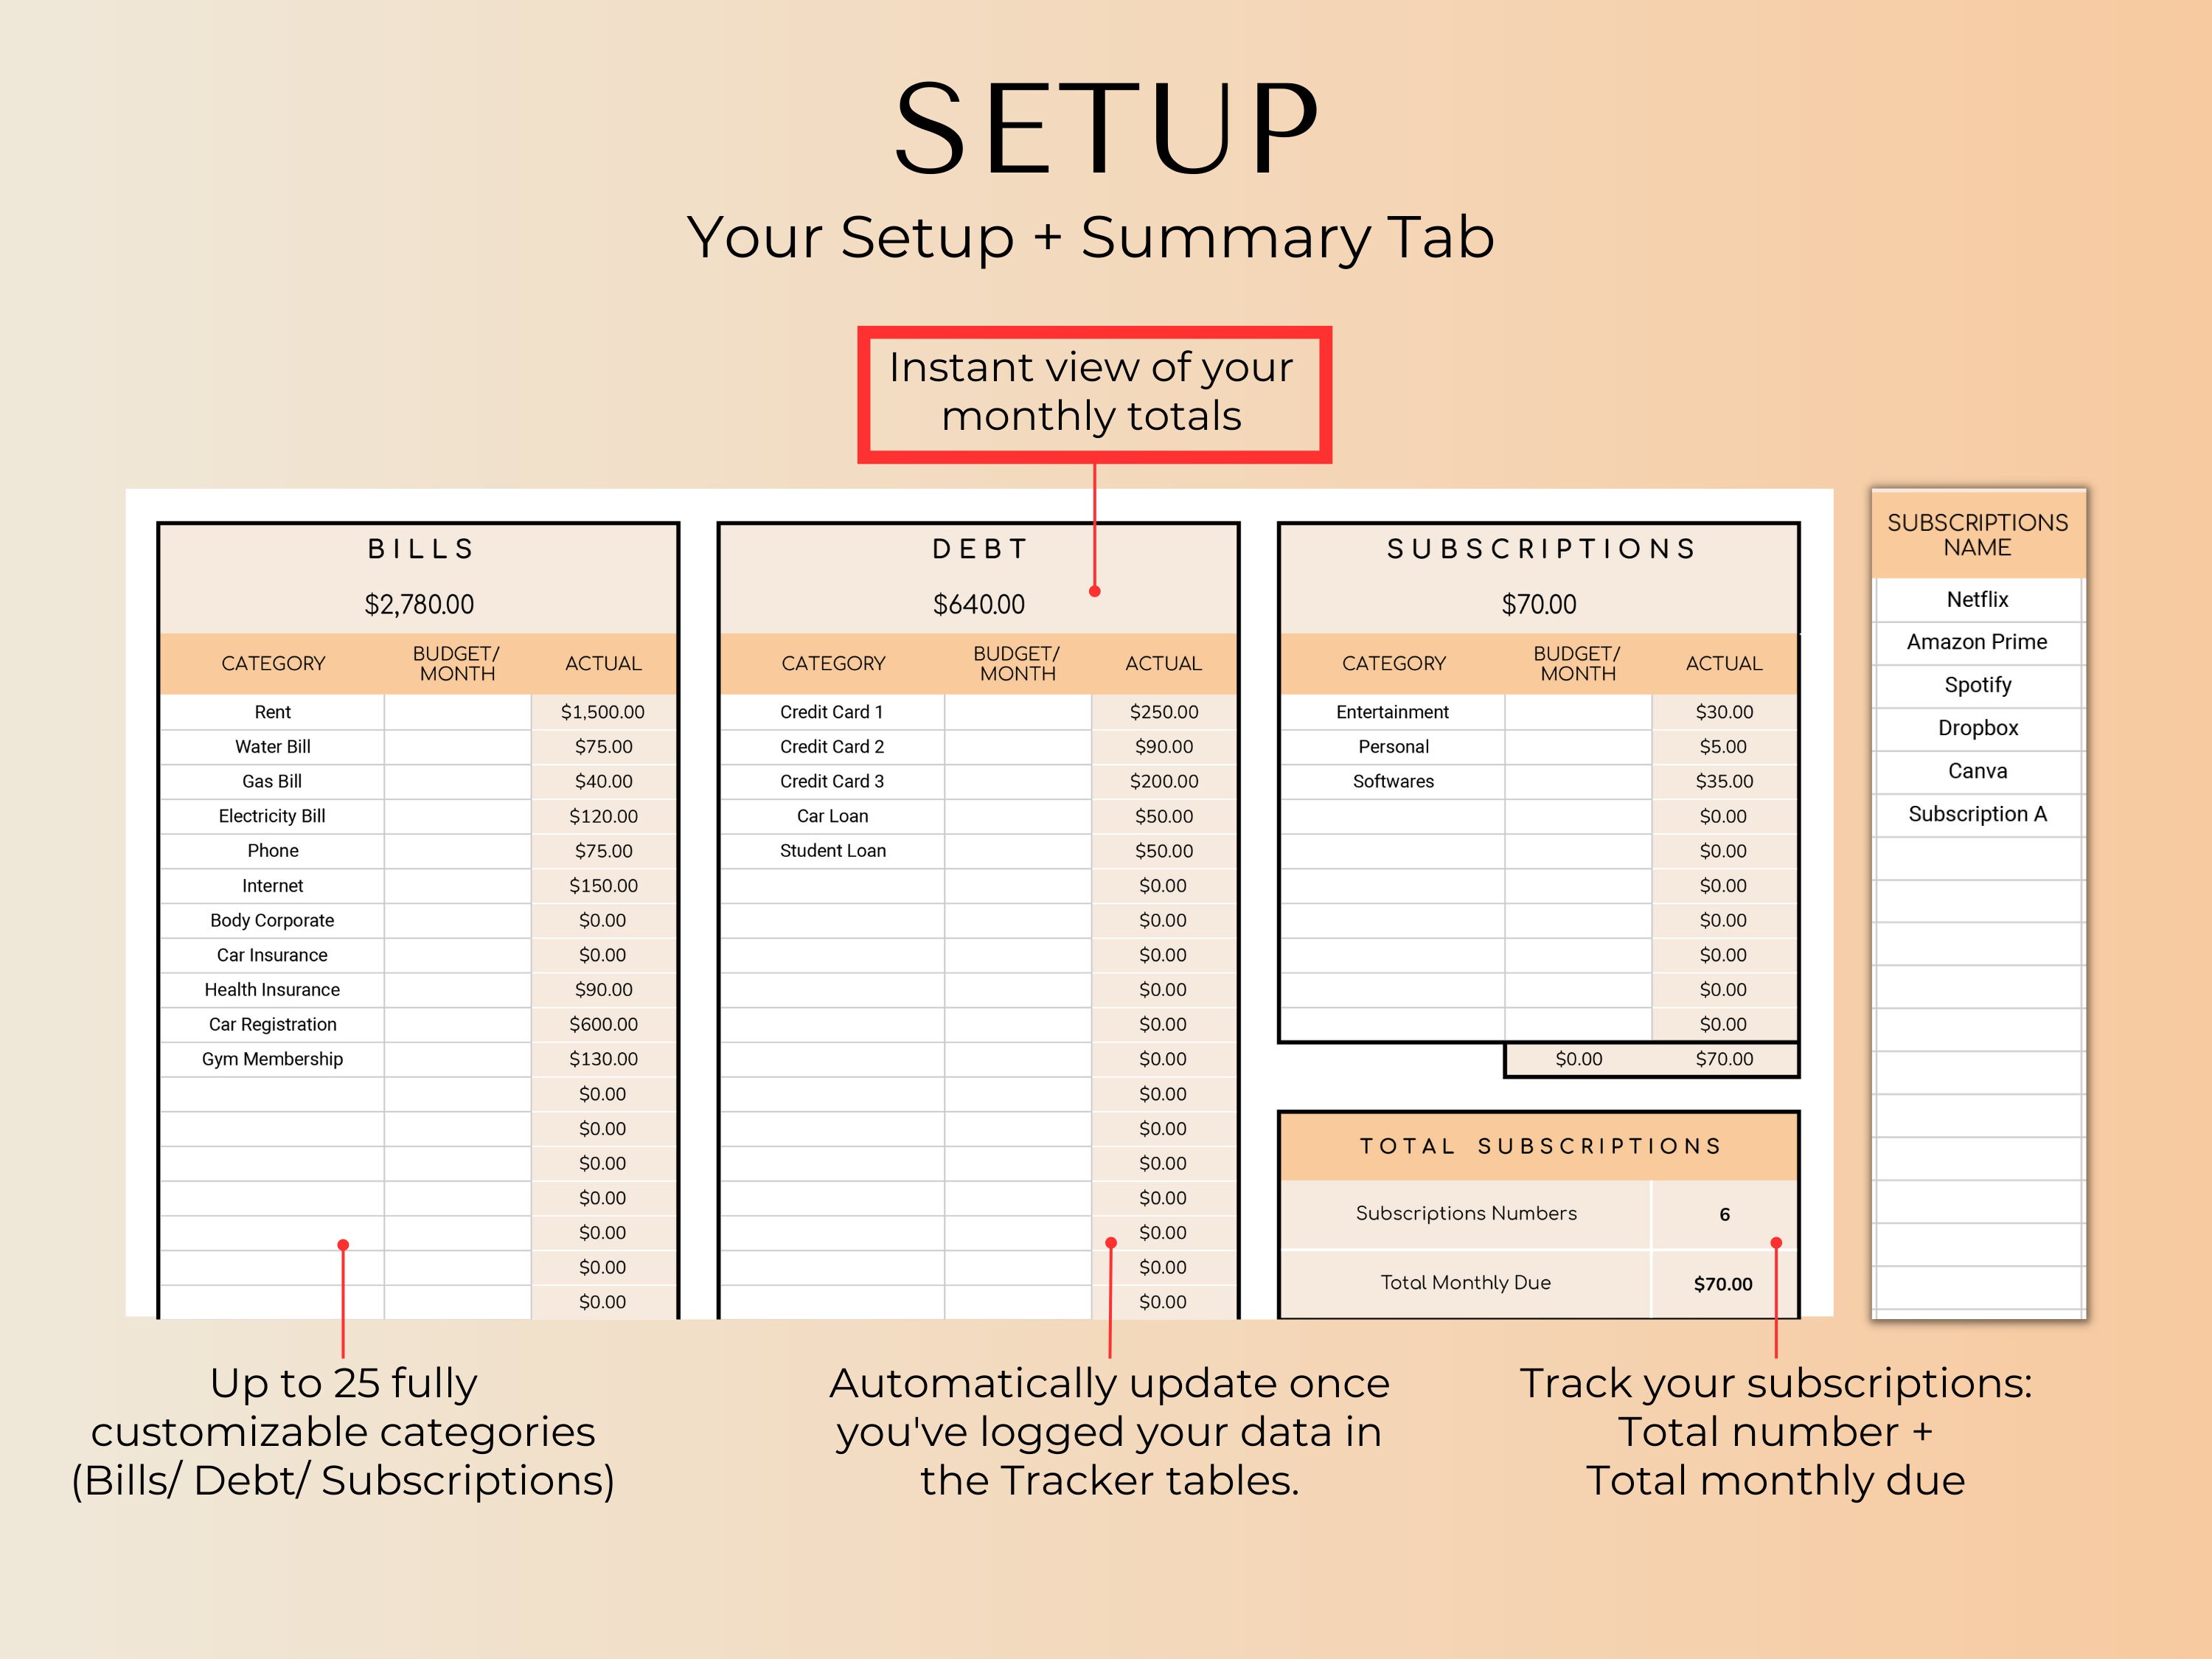Select Dropbox in the subscriptions list
This screenshot has height=1659, width=2212.
click(x=1977, y=728)
